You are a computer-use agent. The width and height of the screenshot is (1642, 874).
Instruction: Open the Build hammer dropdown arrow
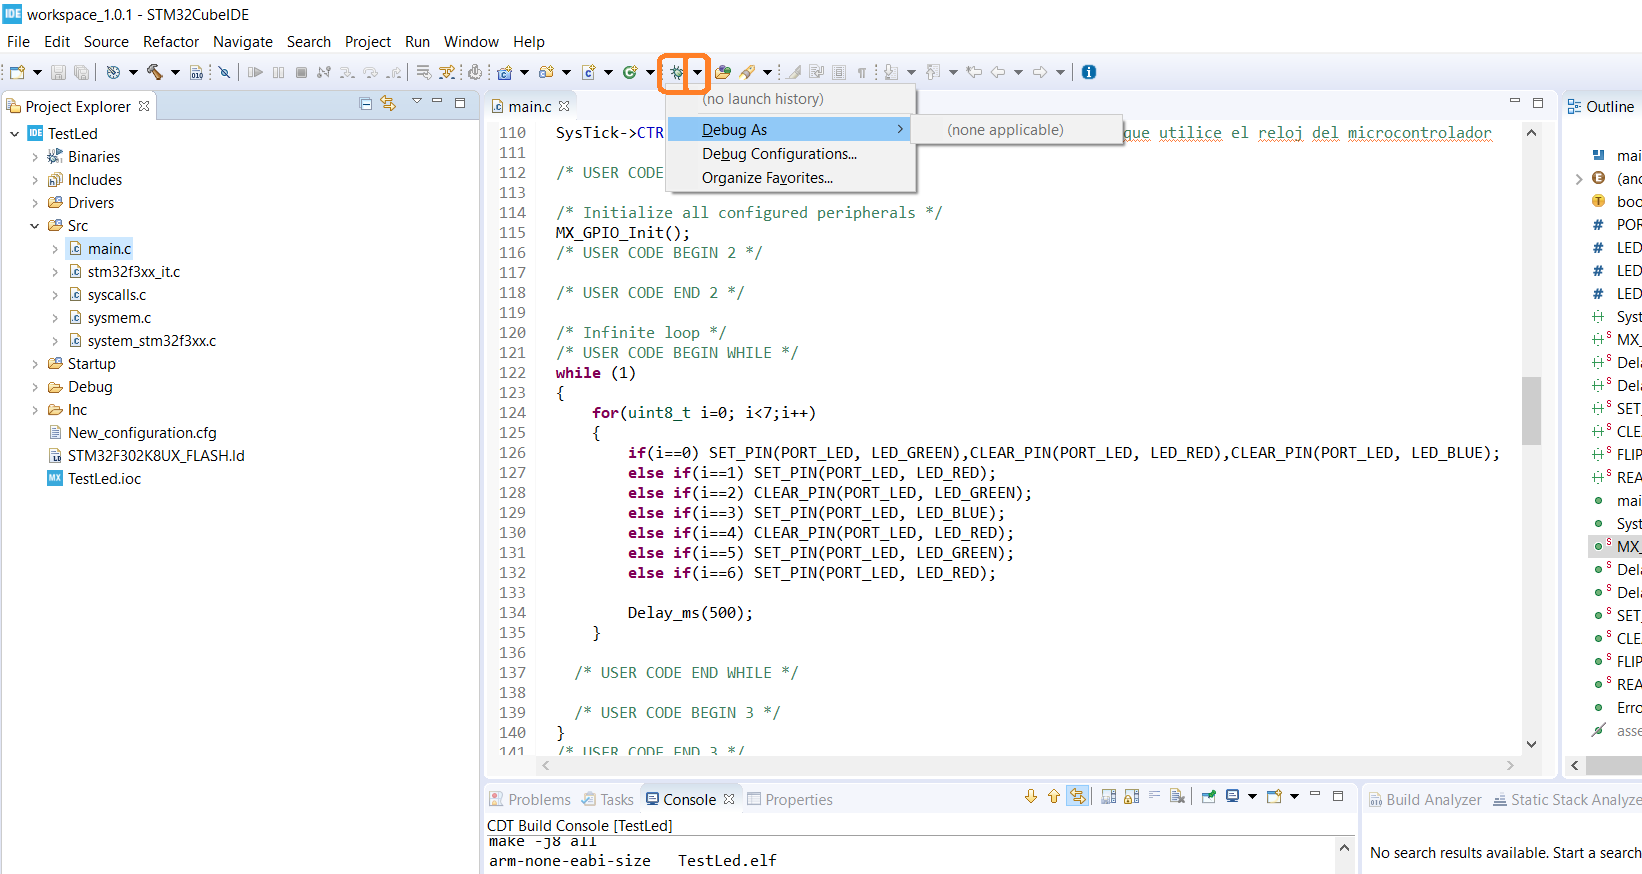click(175, 72)
